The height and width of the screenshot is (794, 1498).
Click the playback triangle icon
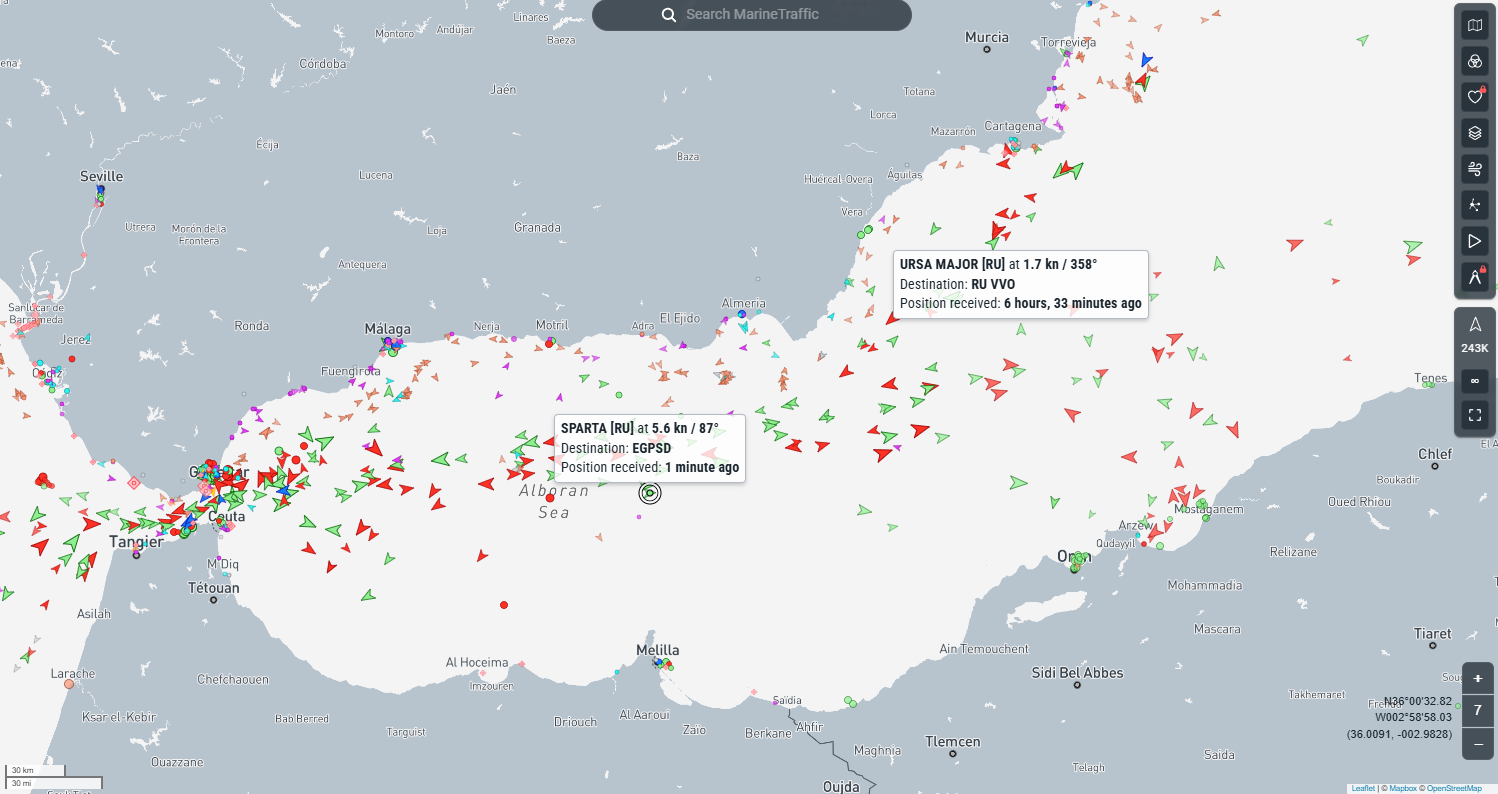coord(1474,240)
